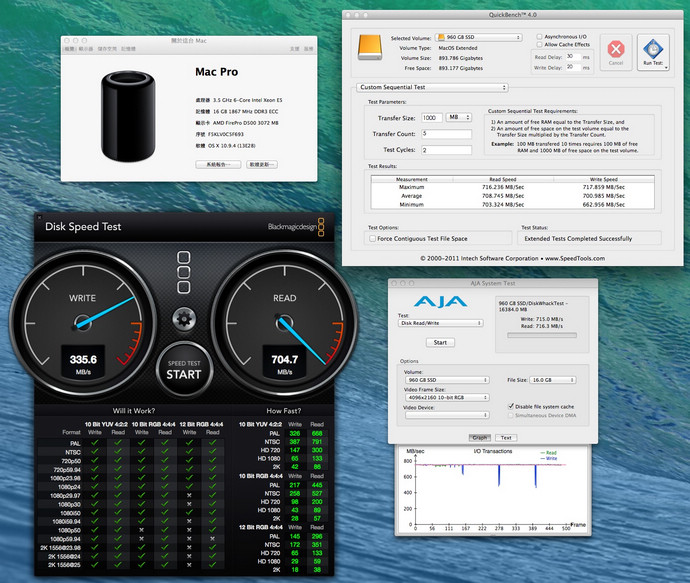Click the 335.6 MB/s write readout
Viewport: 690px width, 583px height.
[83, 362]
